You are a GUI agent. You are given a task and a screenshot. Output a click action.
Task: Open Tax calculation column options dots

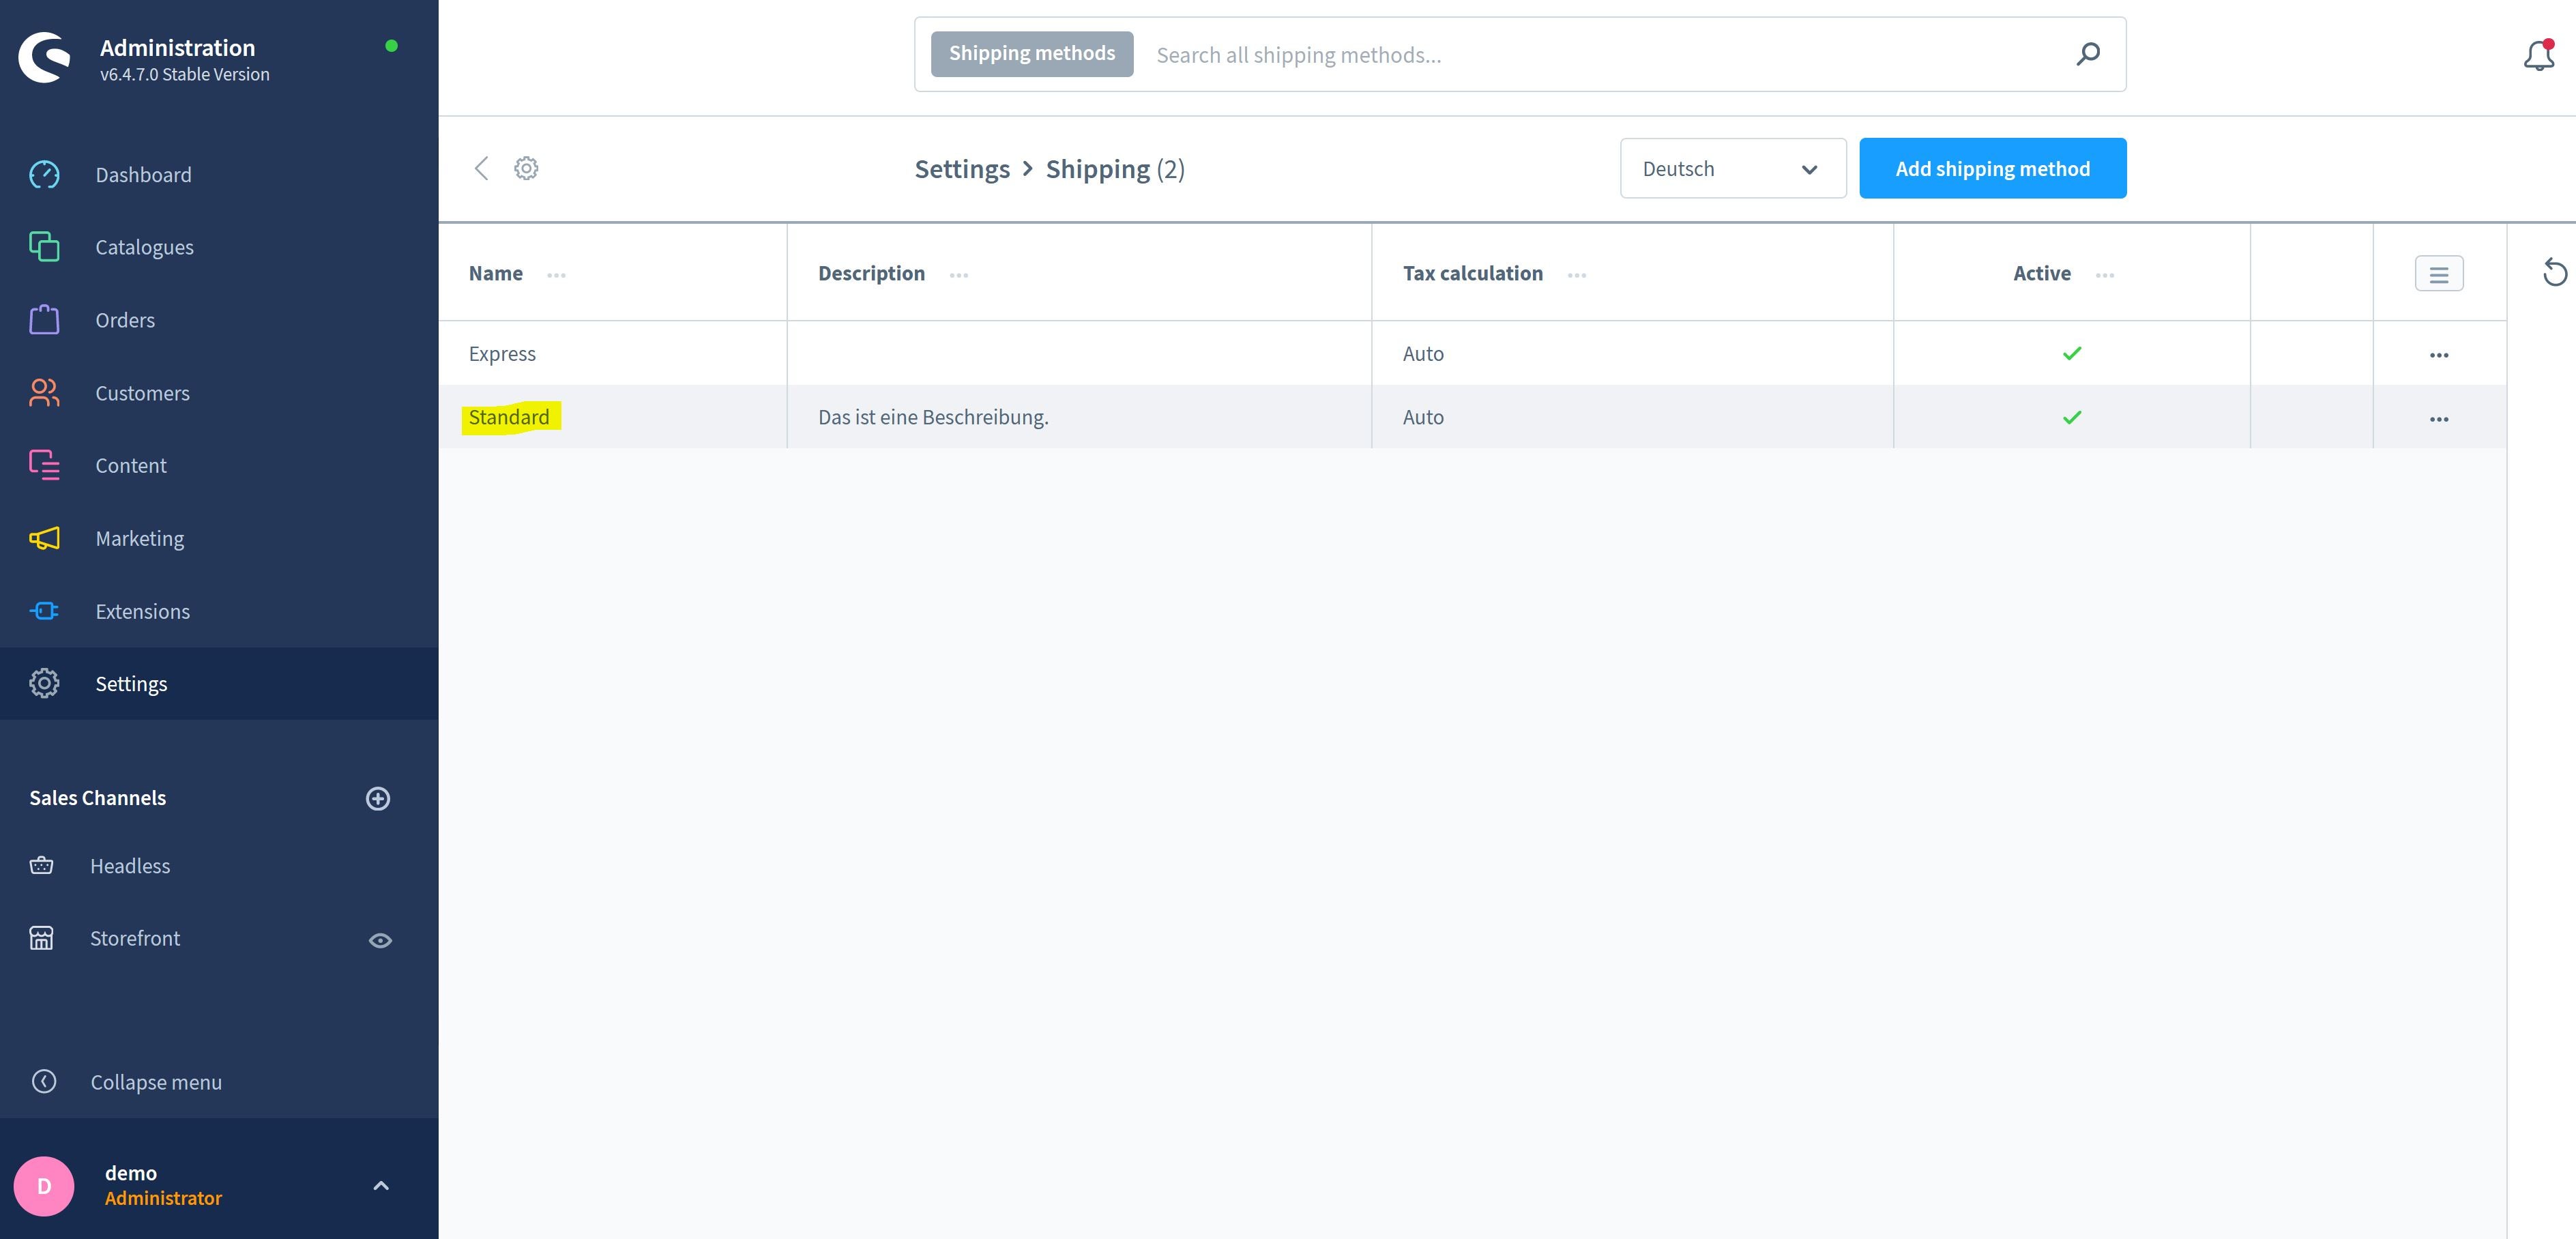click(x=1577, y=275)
